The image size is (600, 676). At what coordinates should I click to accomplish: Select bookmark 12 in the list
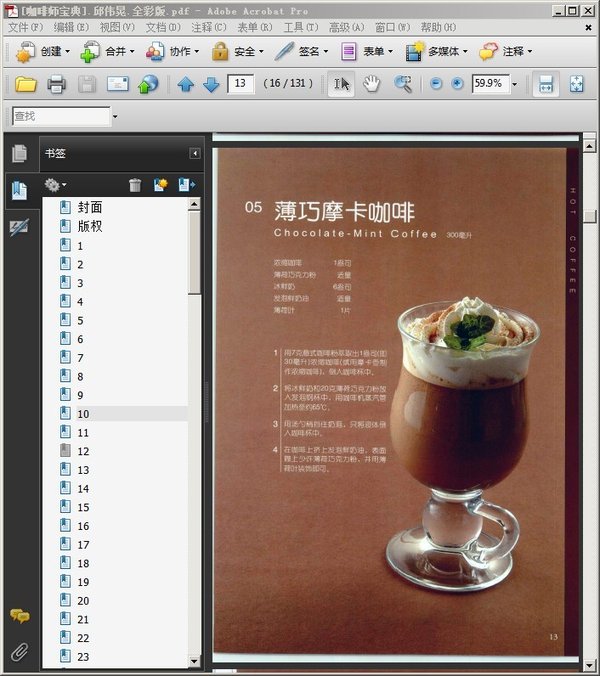click(83, 451)
